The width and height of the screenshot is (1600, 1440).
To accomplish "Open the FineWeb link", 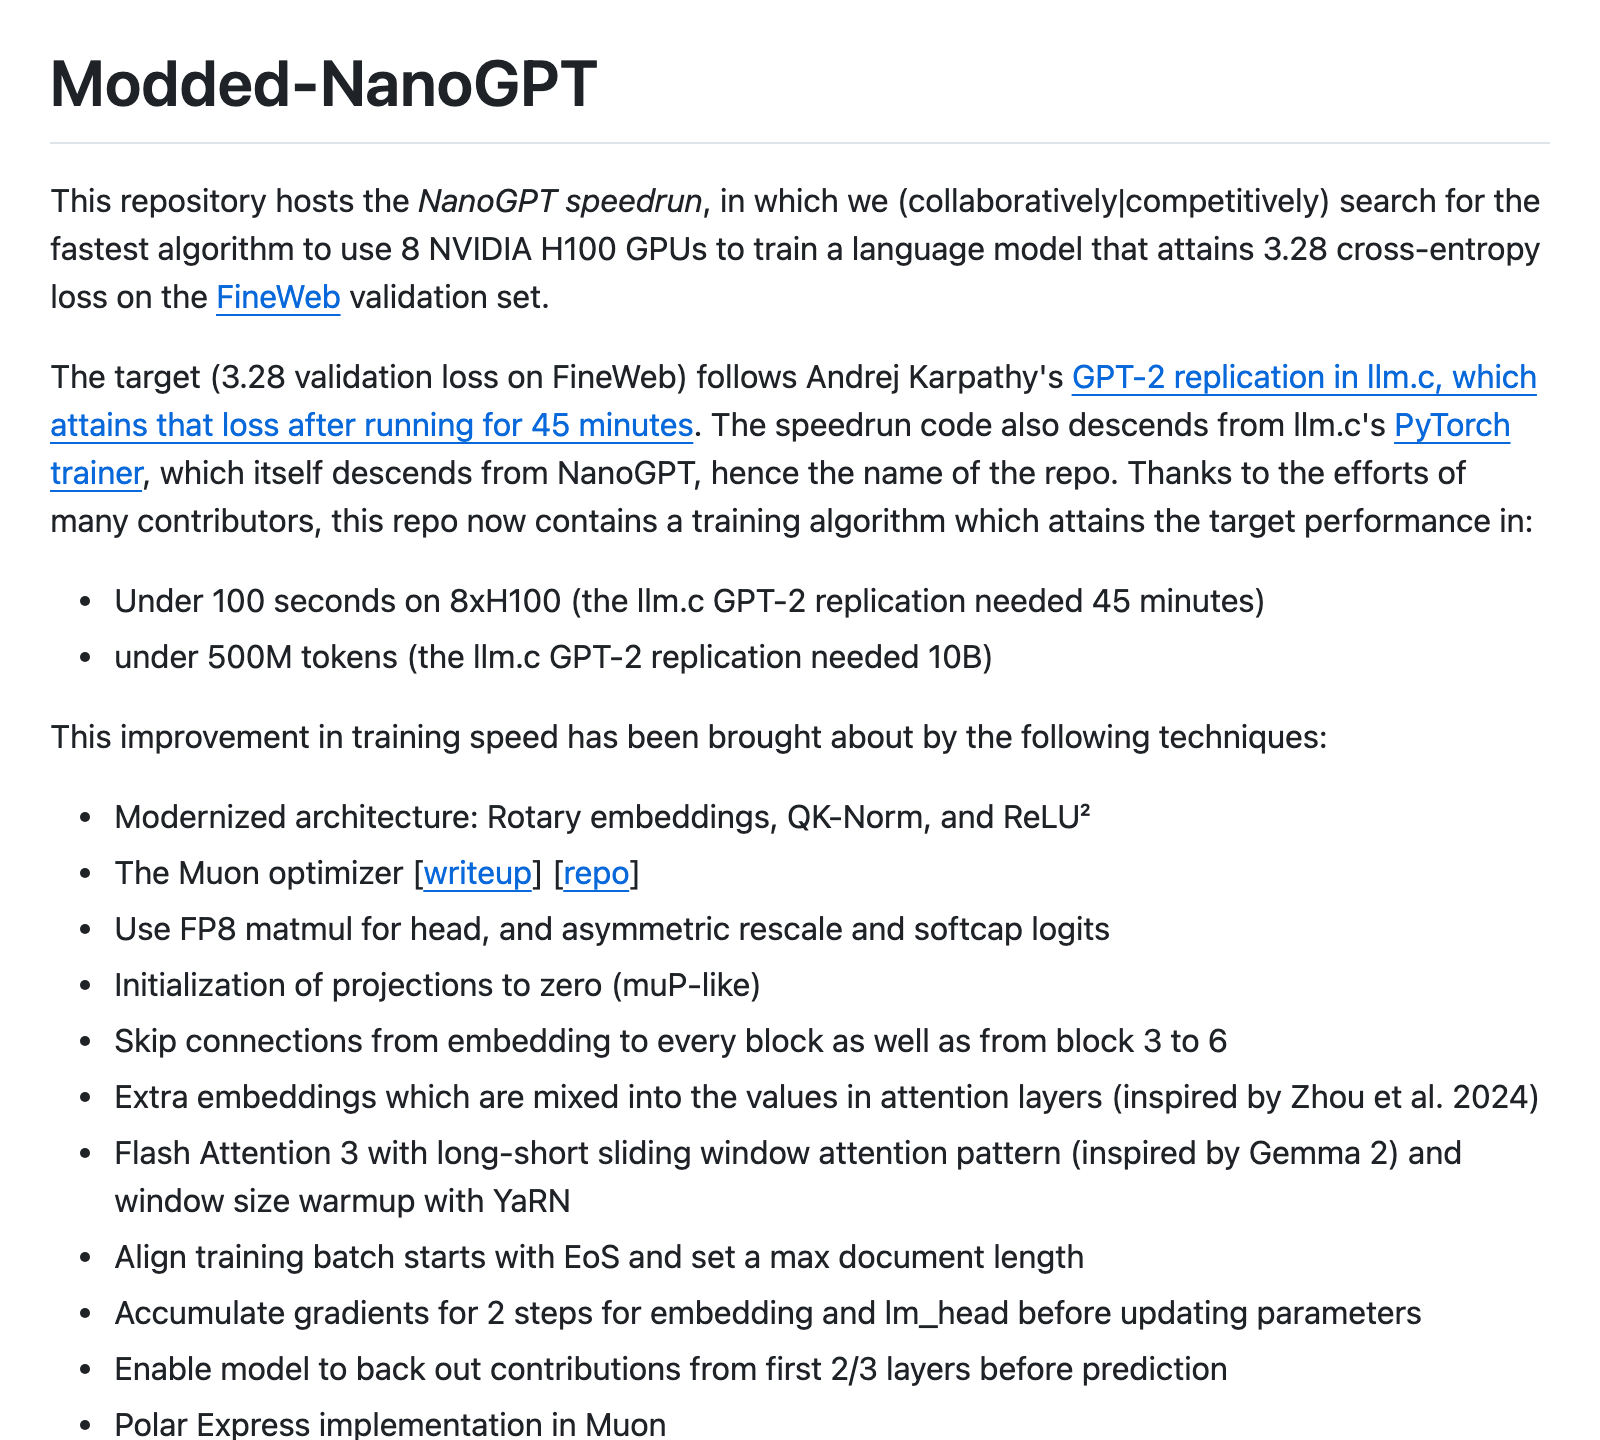I will coord(278,298).
